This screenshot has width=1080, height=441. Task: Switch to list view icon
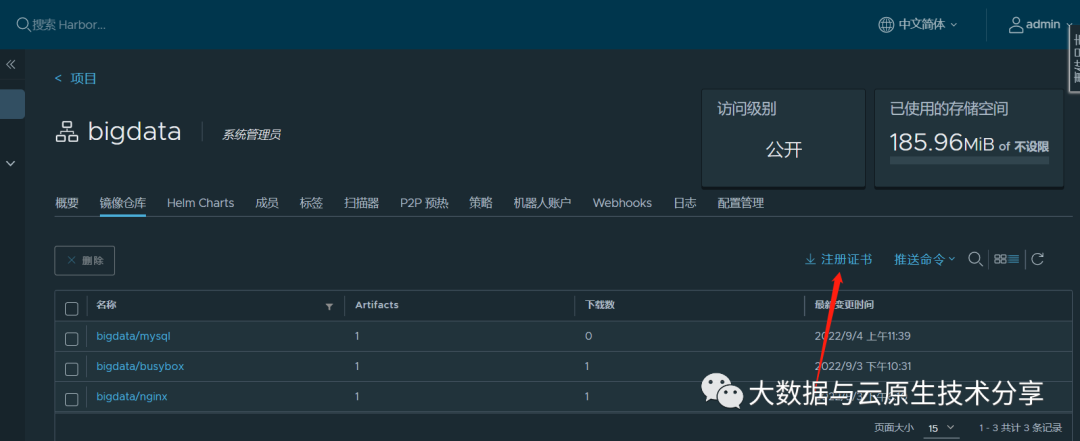click(x=1013, y=259)
